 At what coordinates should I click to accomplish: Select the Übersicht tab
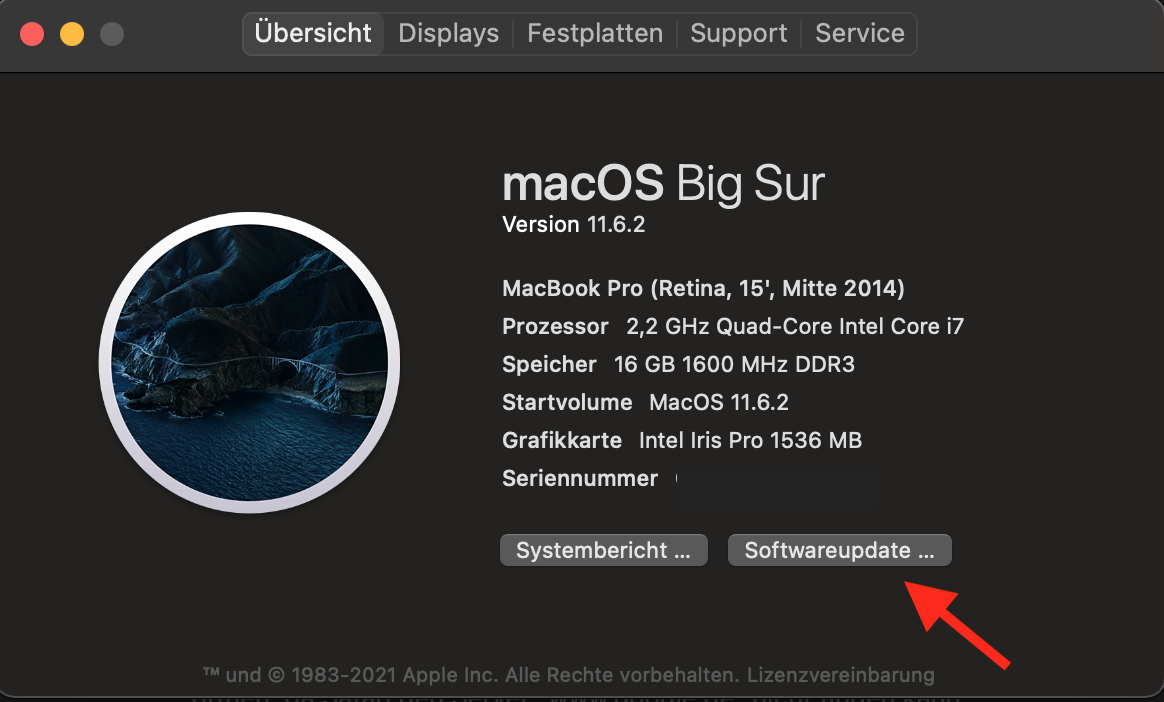pyautogui.click(x=313, y=33)
